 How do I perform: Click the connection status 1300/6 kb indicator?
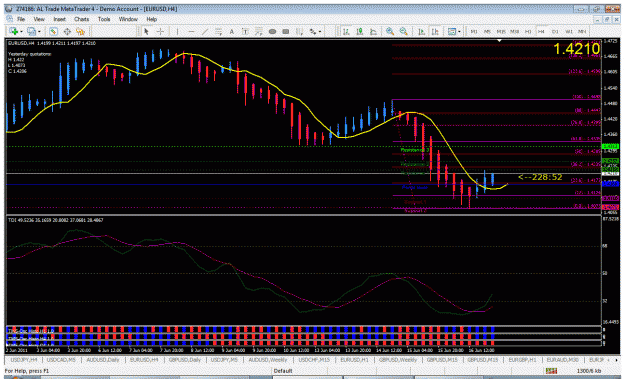coord(589,371)
